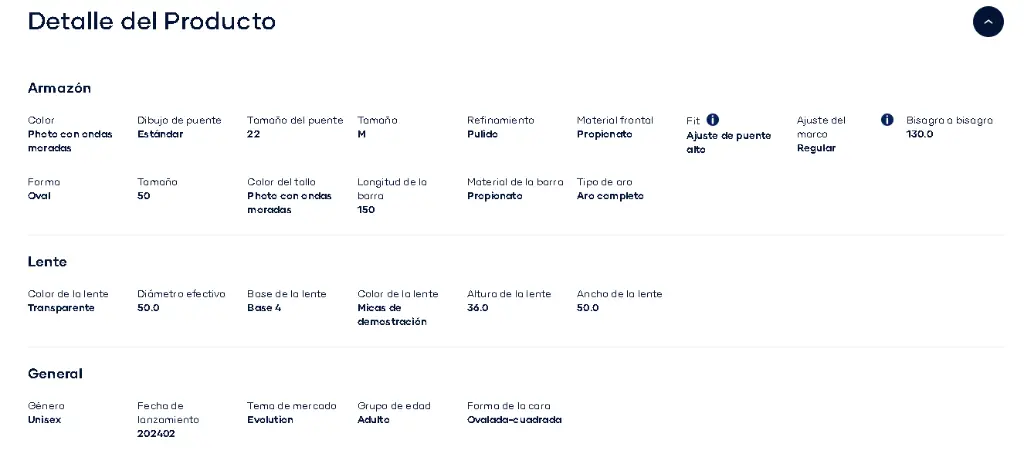Click the Tipo de aro value Aro completo
The image size is (1024, 454).
(610, 195)
